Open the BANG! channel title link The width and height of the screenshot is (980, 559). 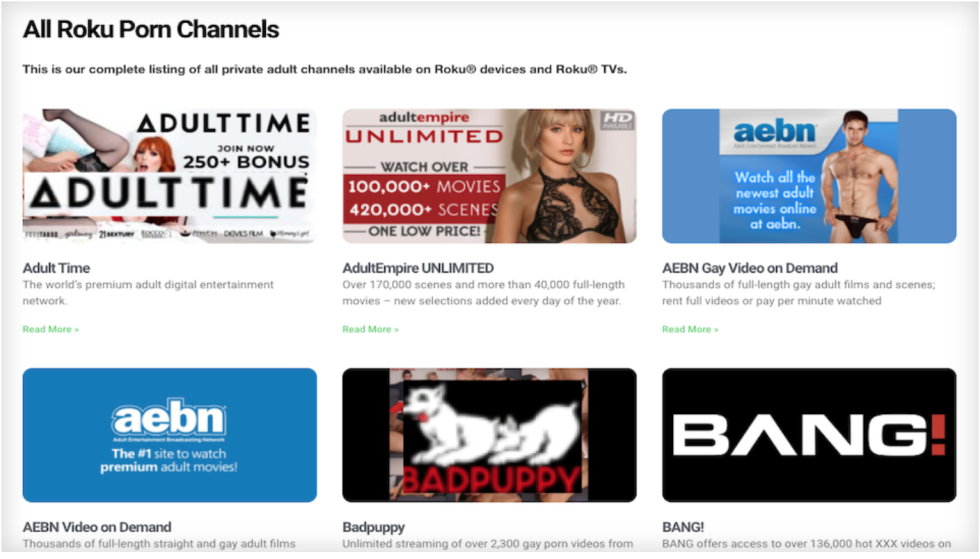(x=683, y=527)
